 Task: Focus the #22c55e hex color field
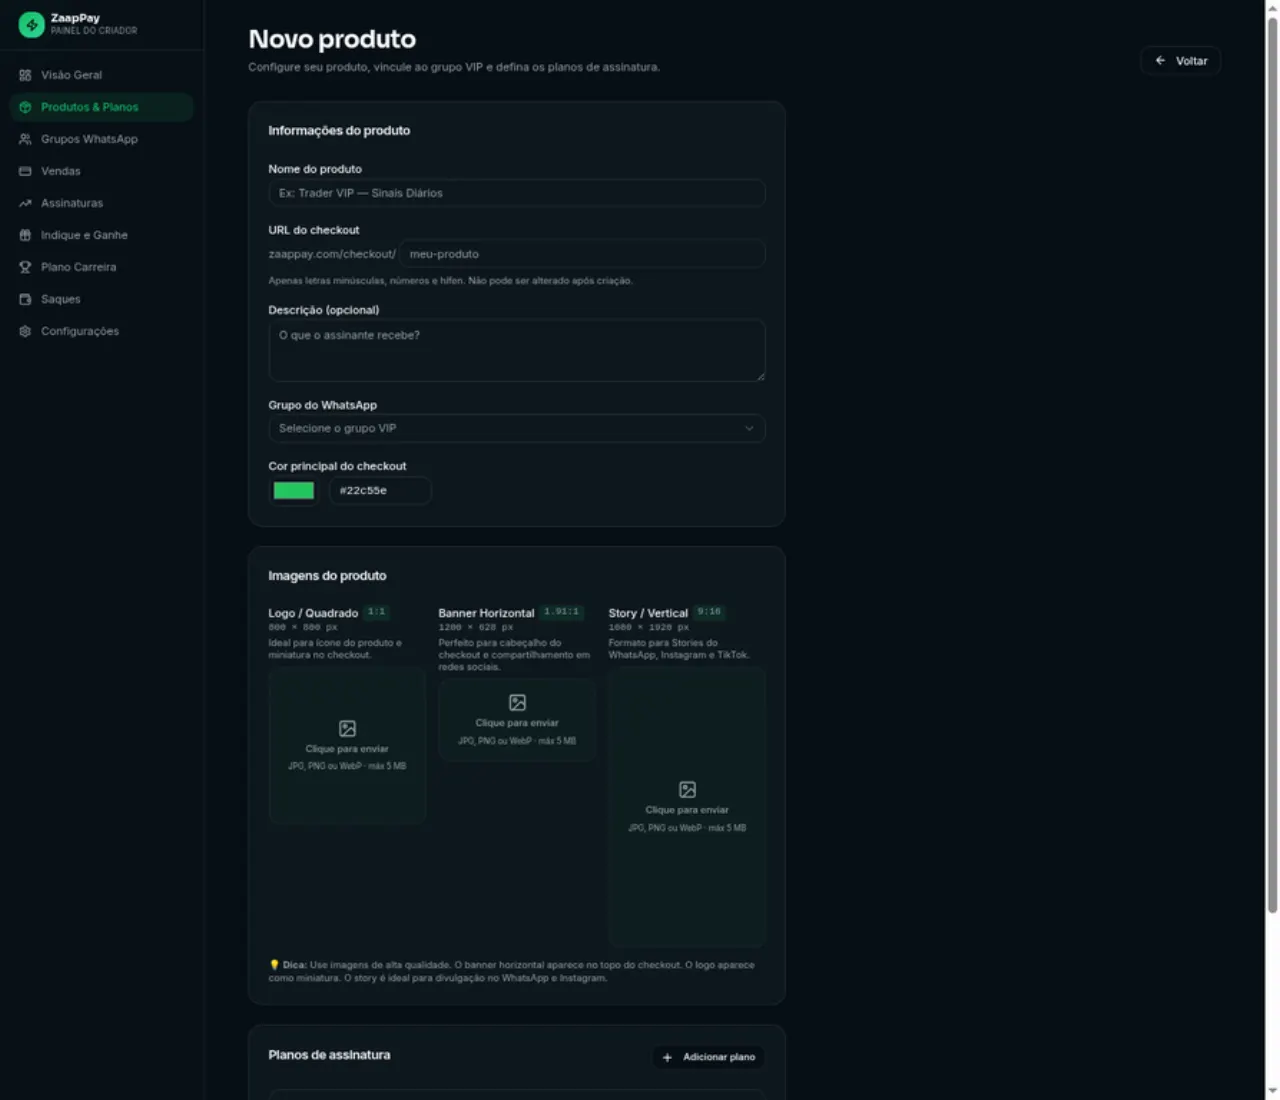pos(380,490)
